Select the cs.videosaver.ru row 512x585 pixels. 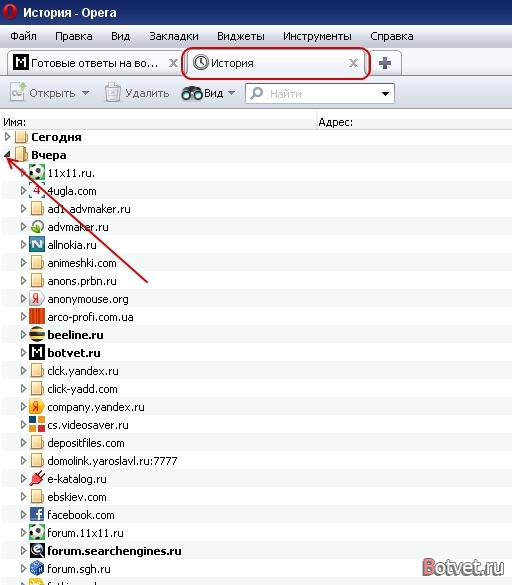click(257, 425)
